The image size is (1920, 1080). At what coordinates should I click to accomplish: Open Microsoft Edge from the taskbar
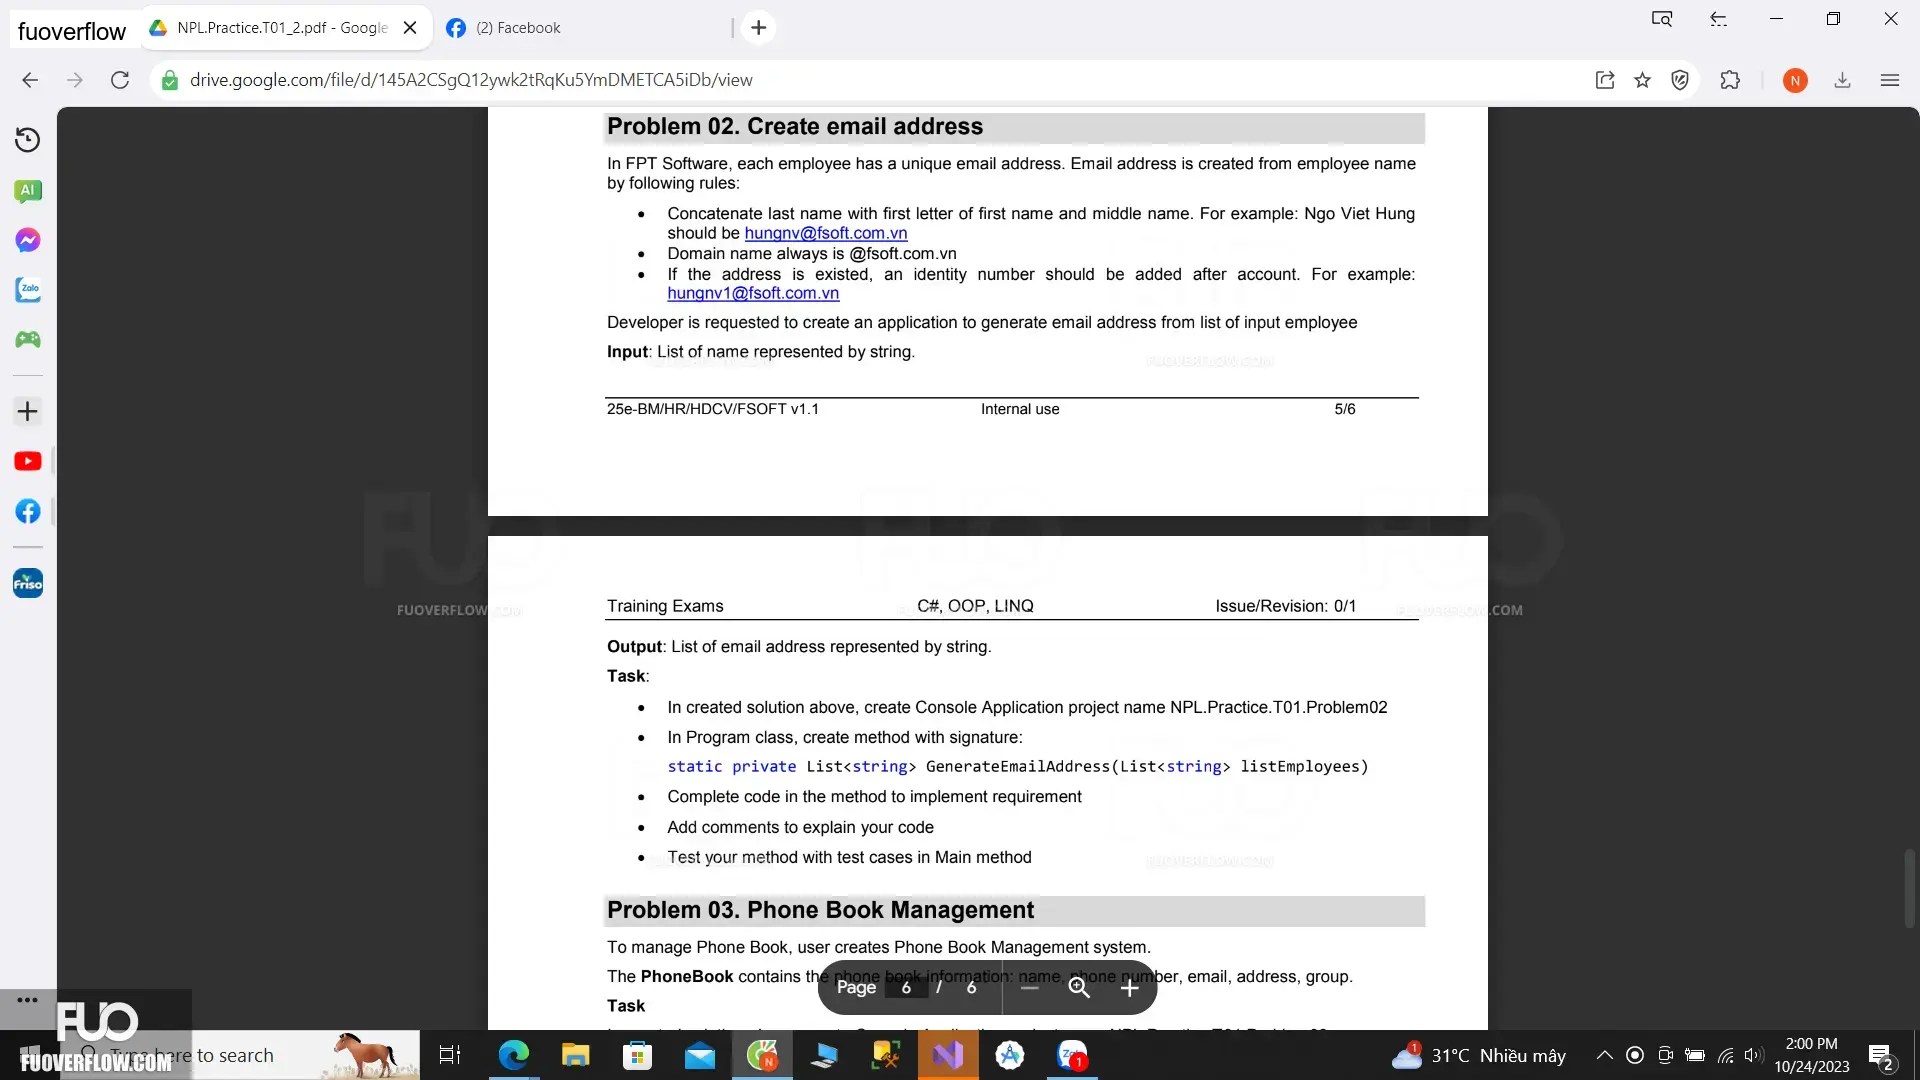[513, 1055]
